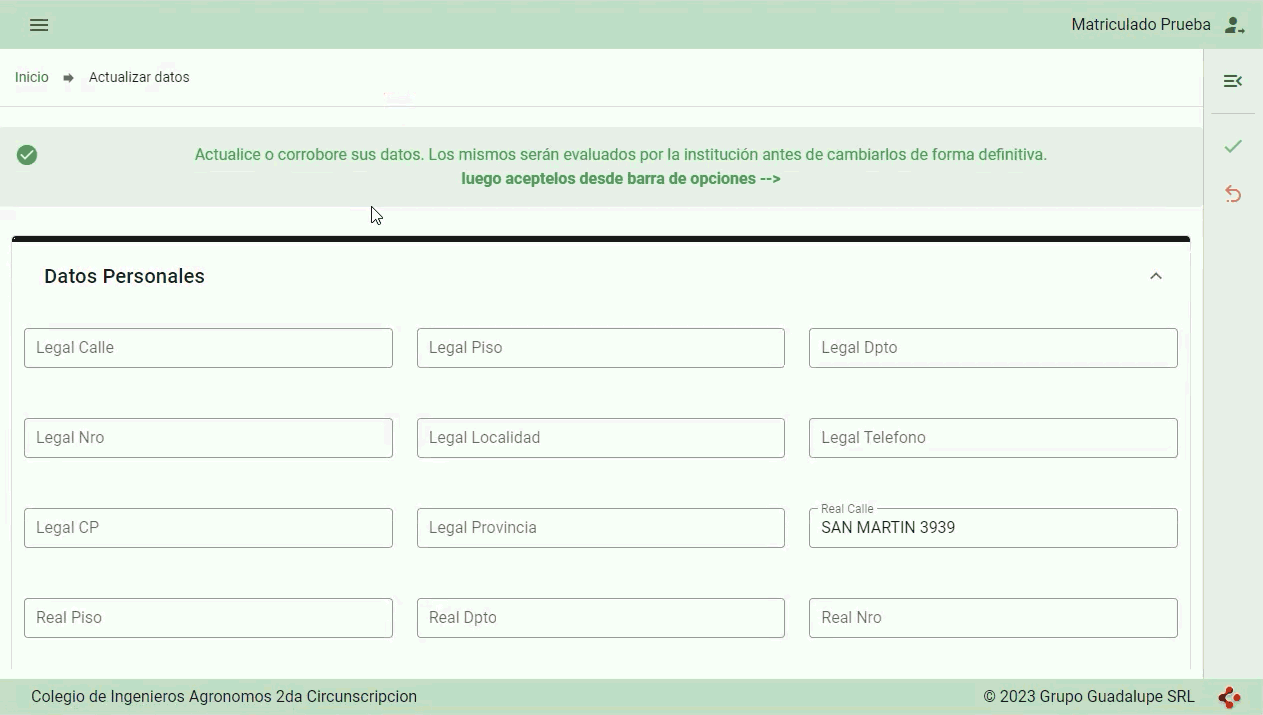Click Colegio de Ingenieros Agronomos footer text
Viewport: 1263px width, 715px height.
[x=224, y=697]
